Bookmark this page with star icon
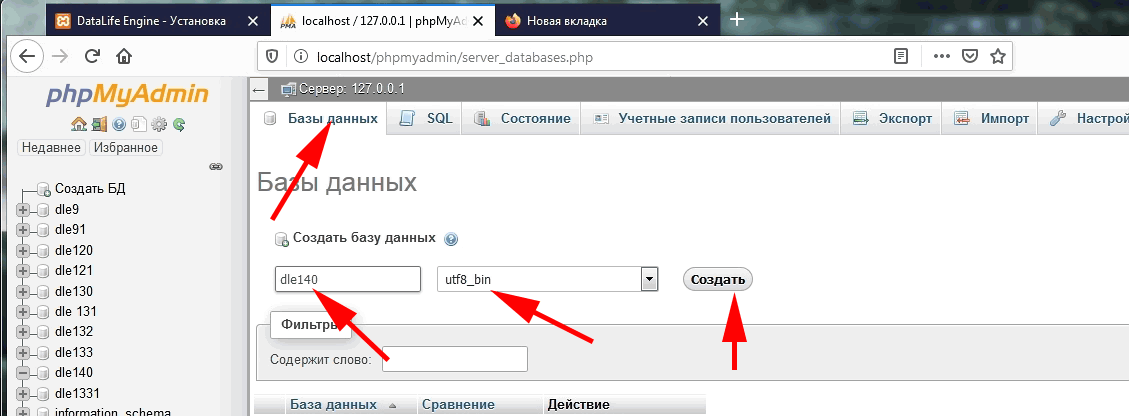 pos(997,56)
